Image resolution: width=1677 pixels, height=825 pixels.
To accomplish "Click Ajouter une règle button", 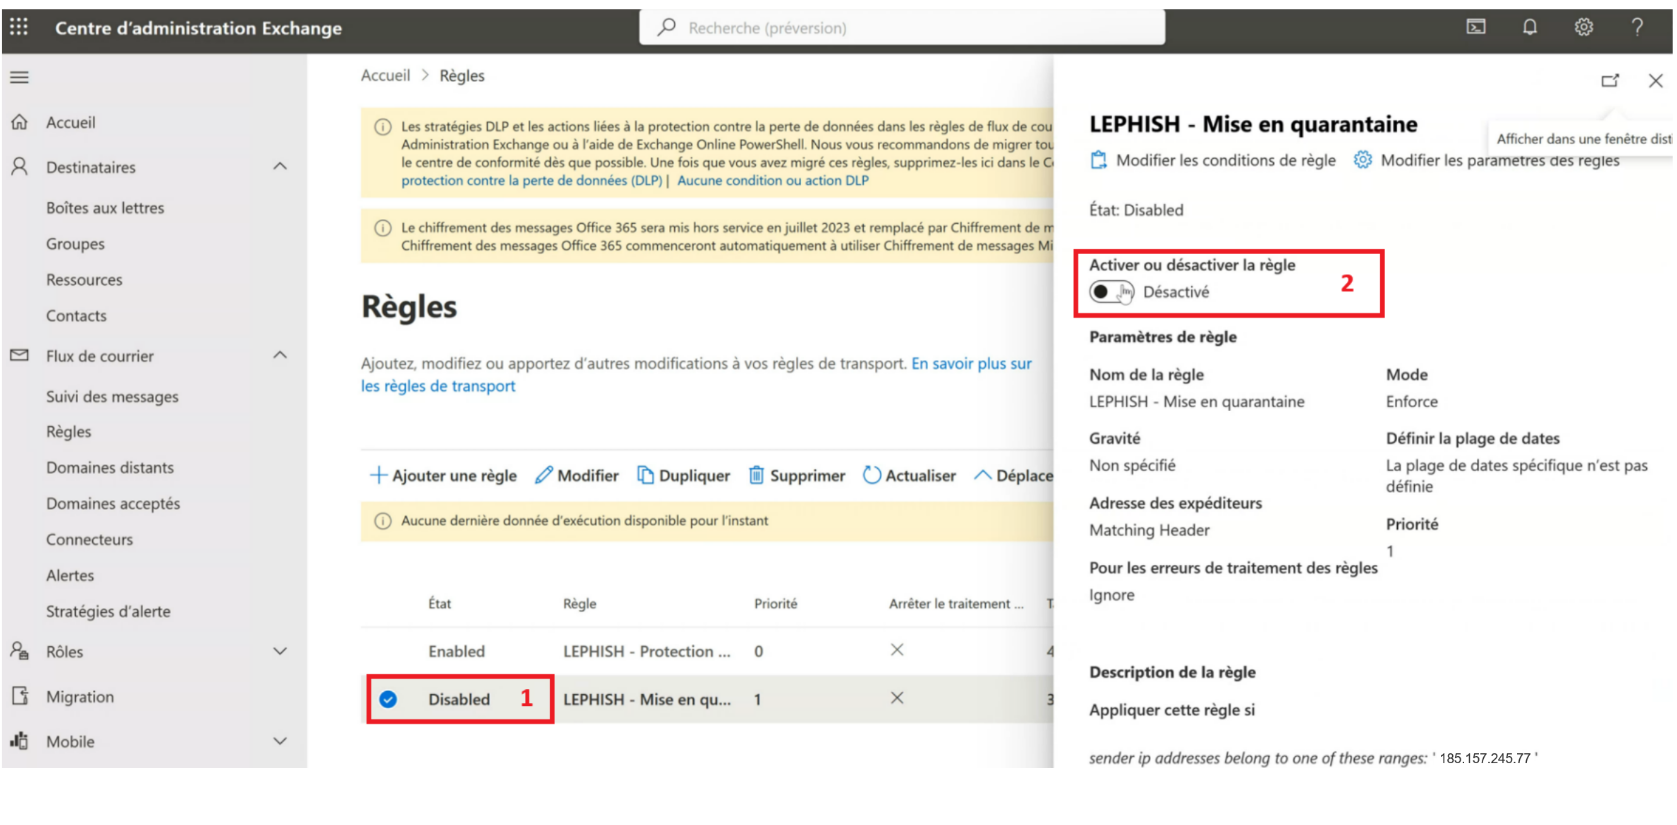I will (x=444, y=476).
